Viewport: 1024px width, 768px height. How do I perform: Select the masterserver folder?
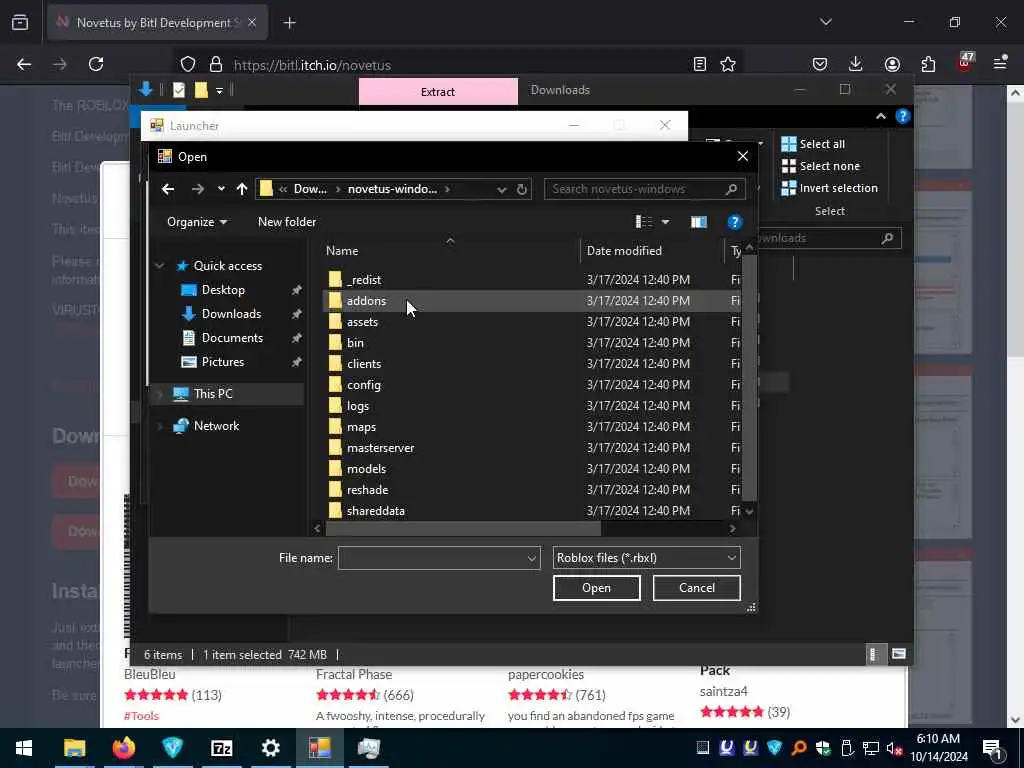pyautogui.click(x=380, y=448)
